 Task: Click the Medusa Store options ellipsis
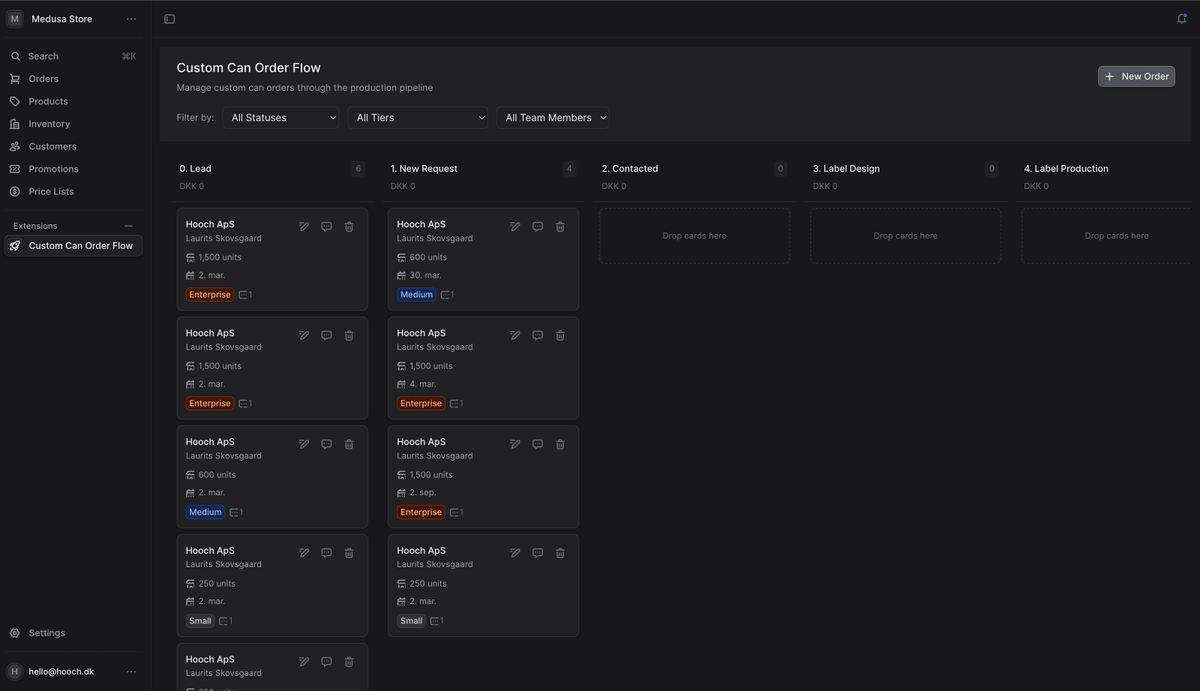tap(131, 19)
